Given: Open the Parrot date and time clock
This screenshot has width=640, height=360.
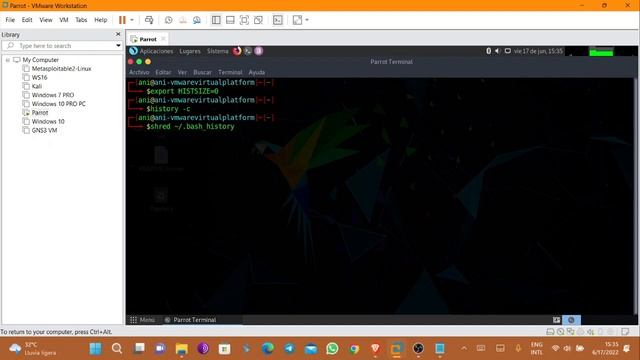Looking at the screenshot, I should pyautogui.click(x=538, y=51).
